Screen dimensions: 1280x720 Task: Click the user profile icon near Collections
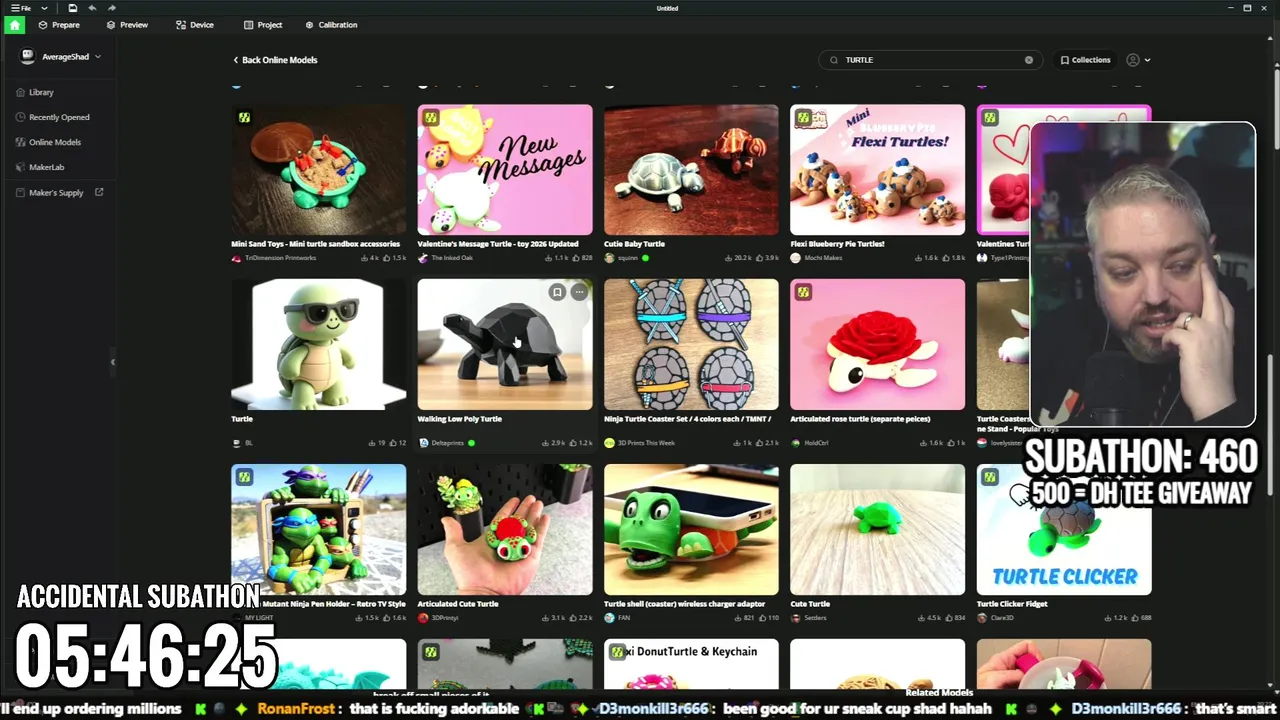[x=1133, y=60]
